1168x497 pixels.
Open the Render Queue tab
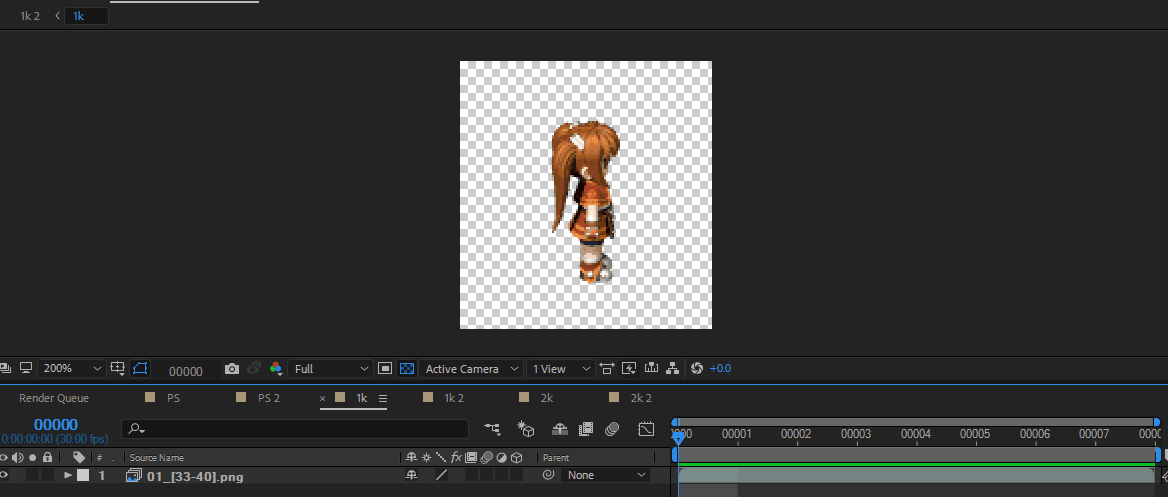pos(54,398)
